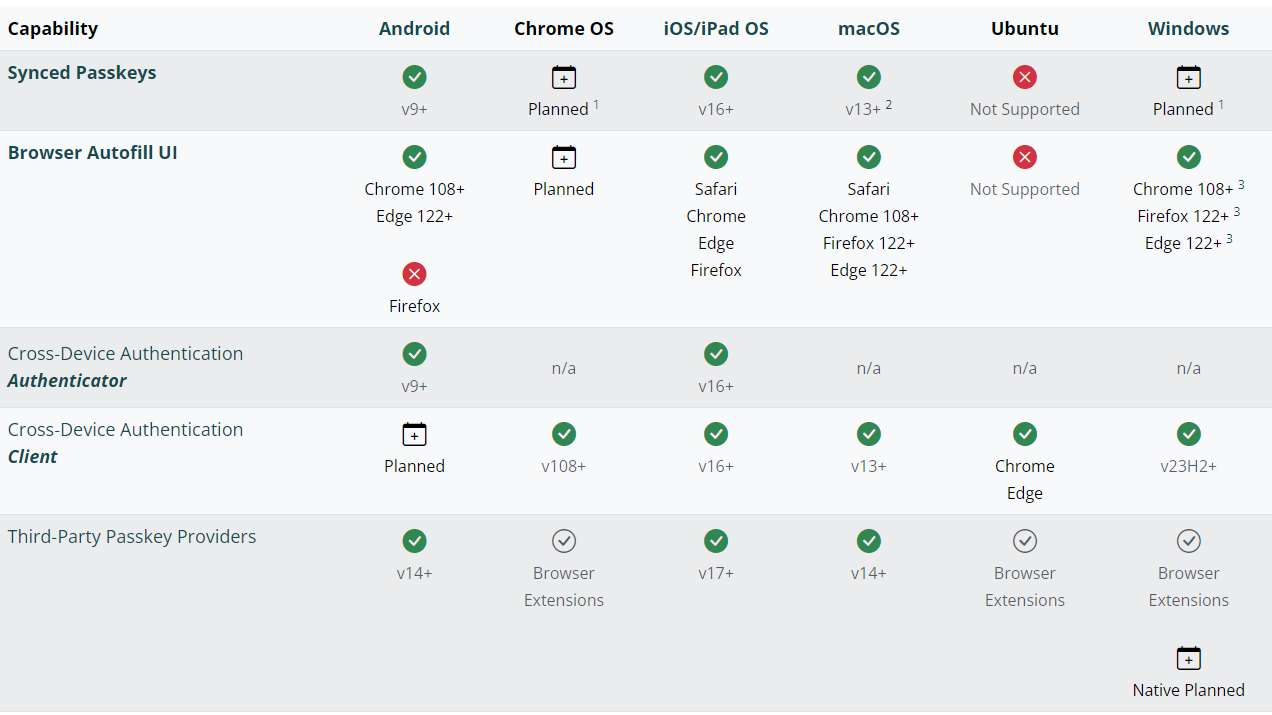The image size is (1272, 715).
Task: Click the planned calendar icon for Windows Synced Passkeys
Action: [1188, 77]
